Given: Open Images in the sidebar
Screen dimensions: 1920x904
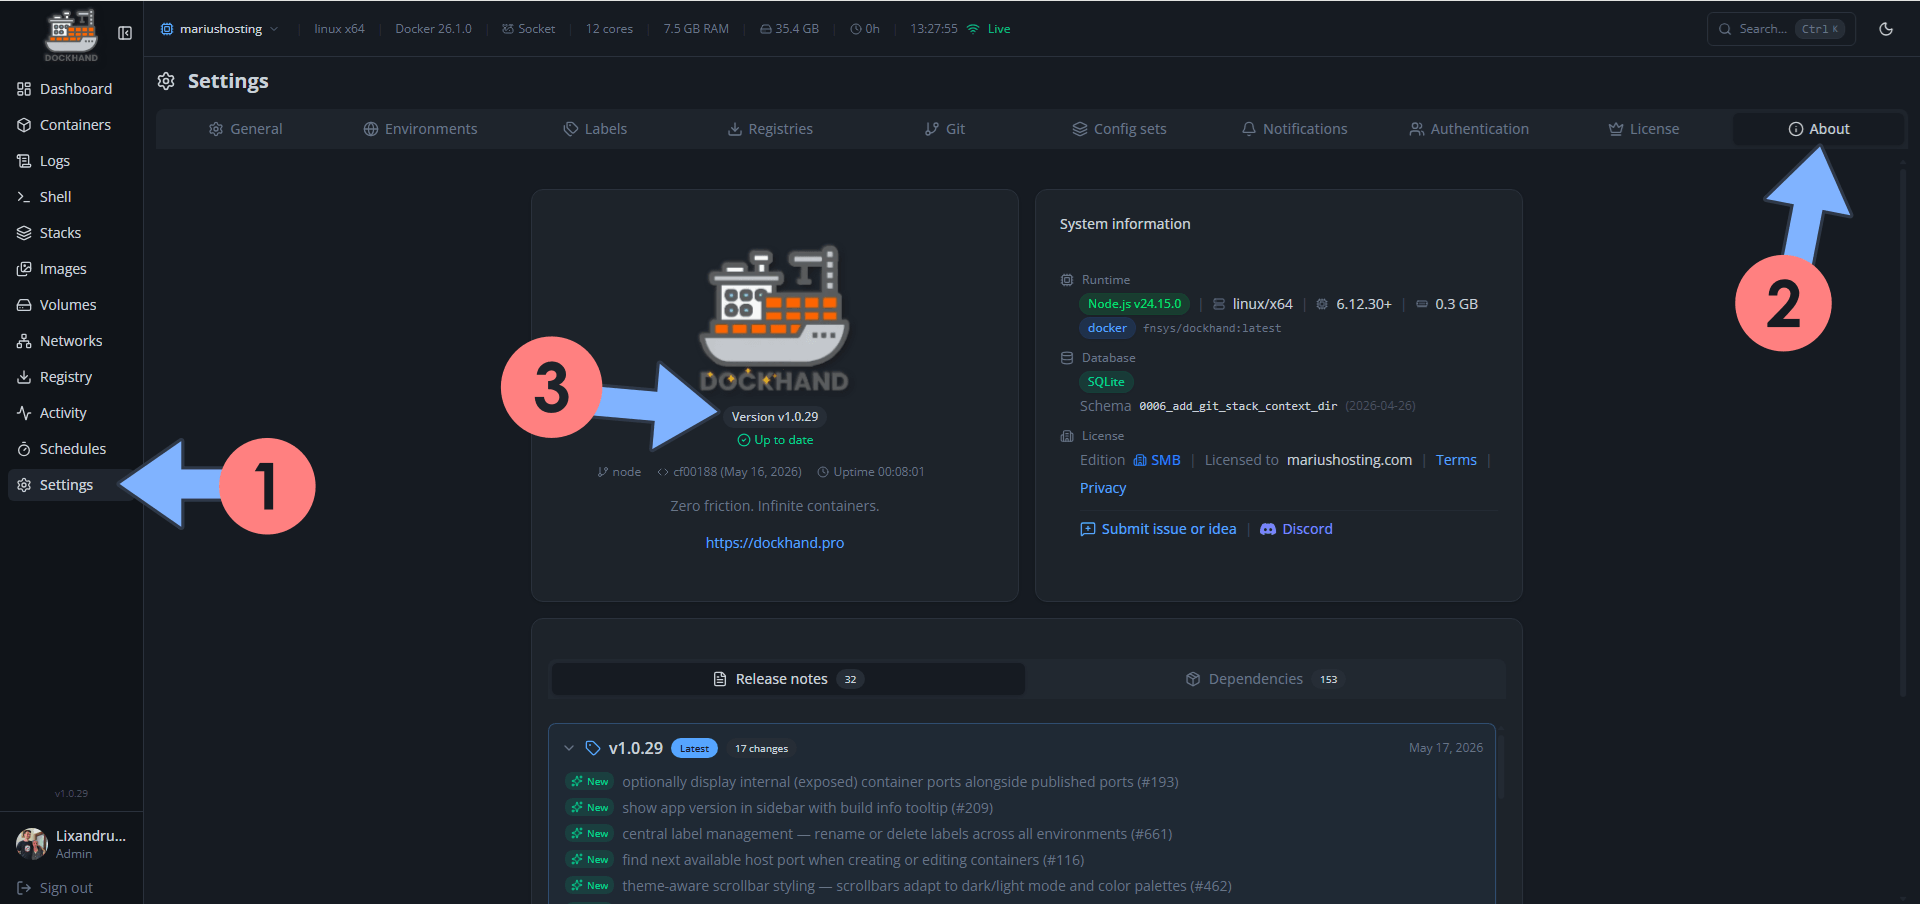Looking at the screenshot, I should (71, 269).
